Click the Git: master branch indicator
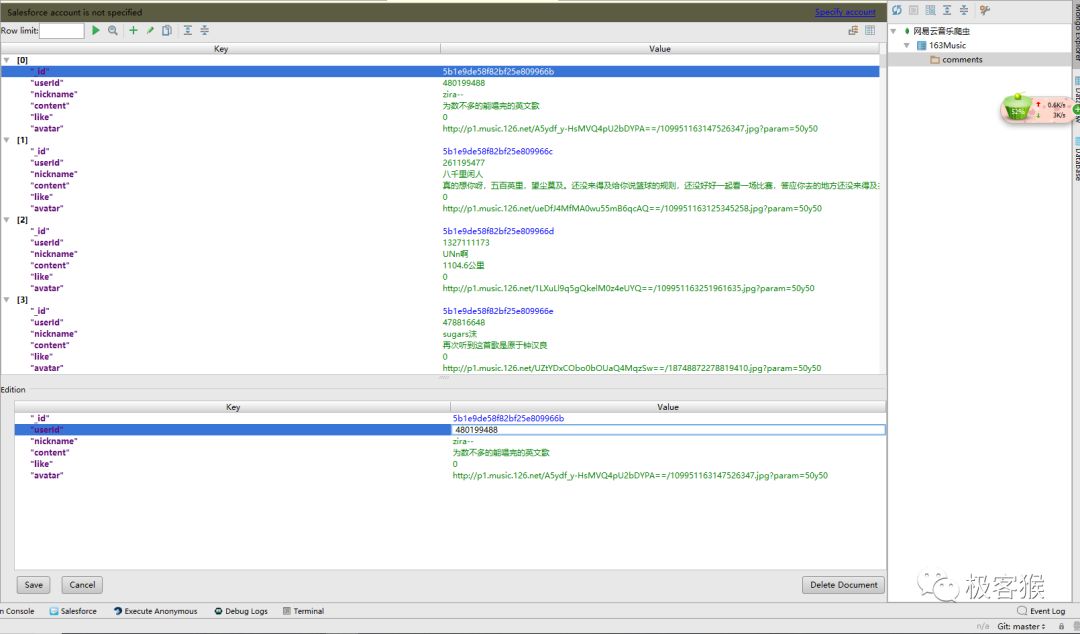1080x634 pixels. pos(1021,626)
